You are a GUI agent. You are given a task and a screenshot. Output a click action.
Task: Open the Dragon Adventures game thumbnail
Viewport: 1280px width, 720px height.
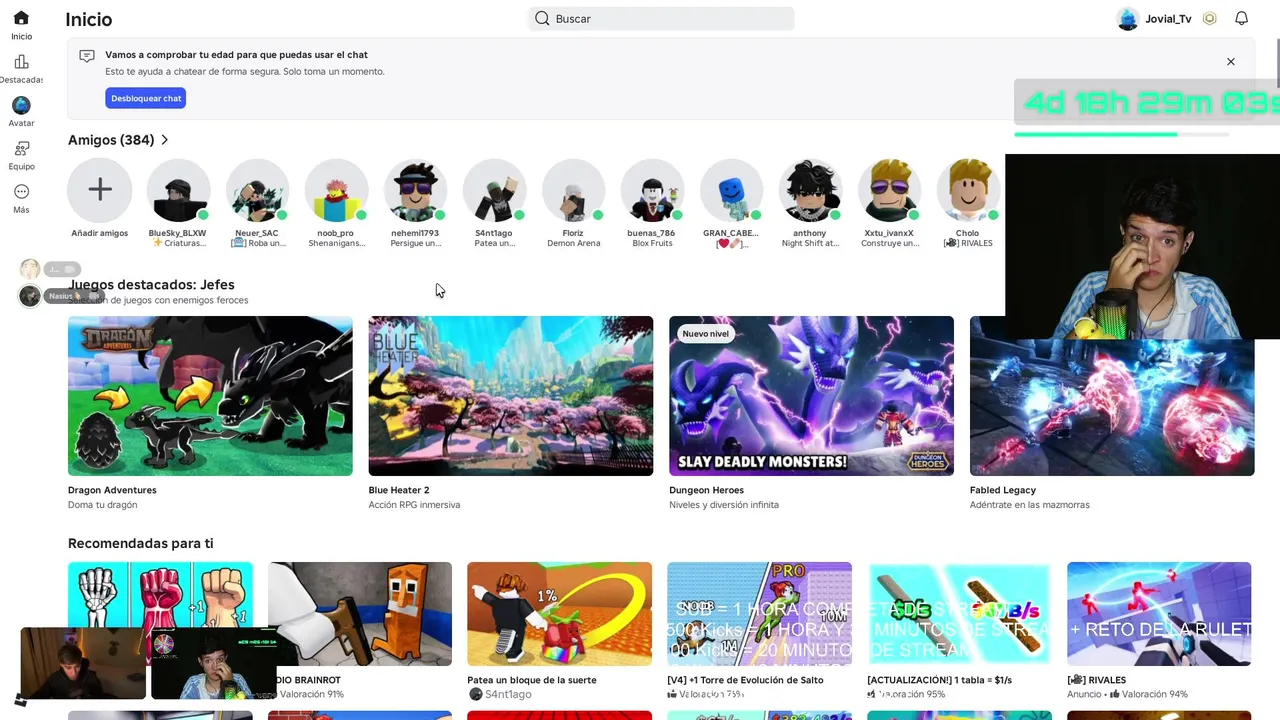pyautogui.click(x=210, y=396)
